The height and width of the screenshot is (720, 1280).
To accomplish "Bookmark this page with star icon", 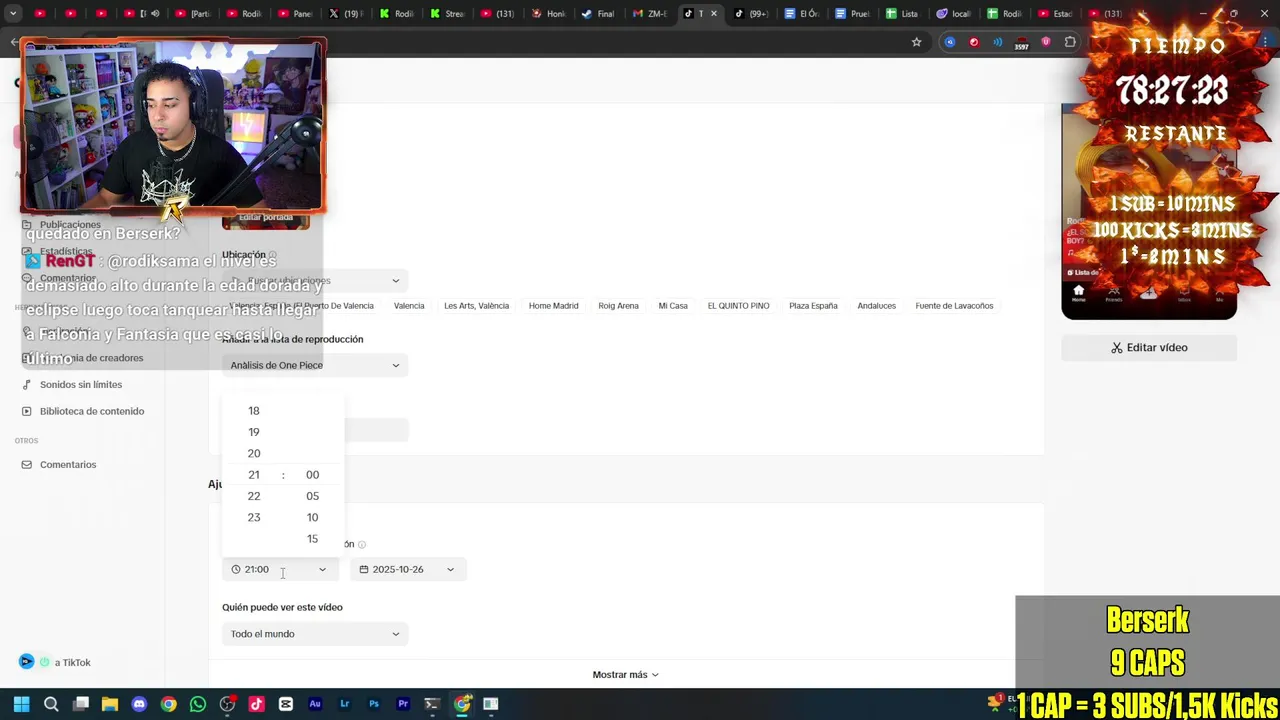I will tap(916, 42).
